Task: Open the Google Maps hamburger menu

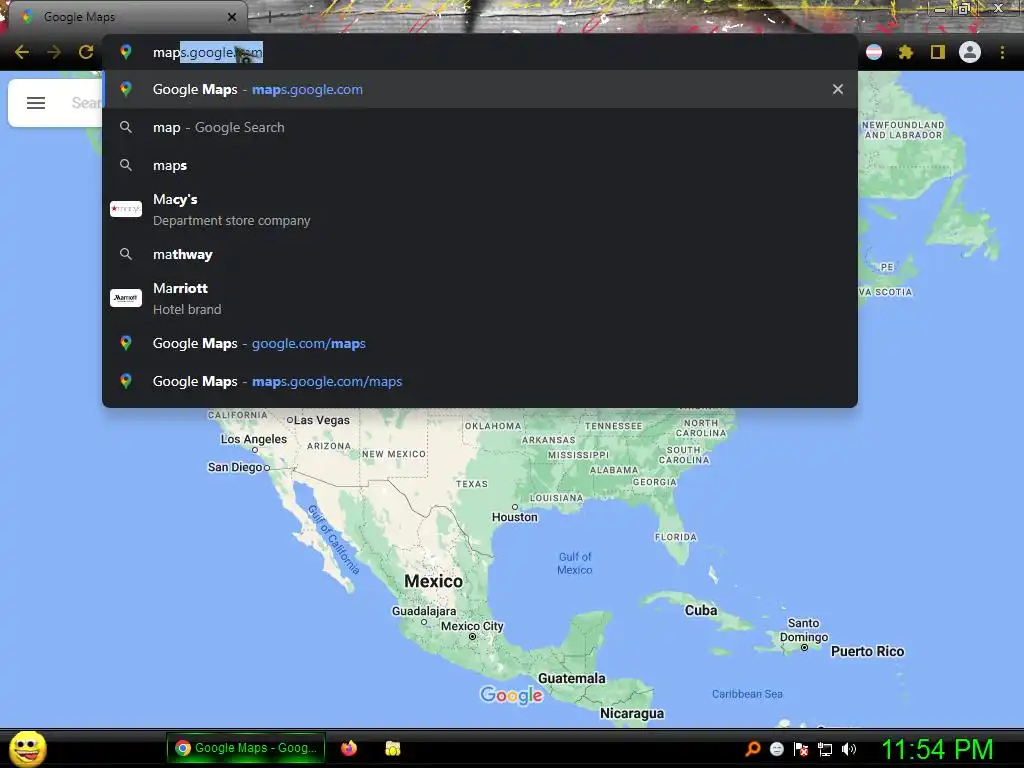Action: [x=36, y=103]
